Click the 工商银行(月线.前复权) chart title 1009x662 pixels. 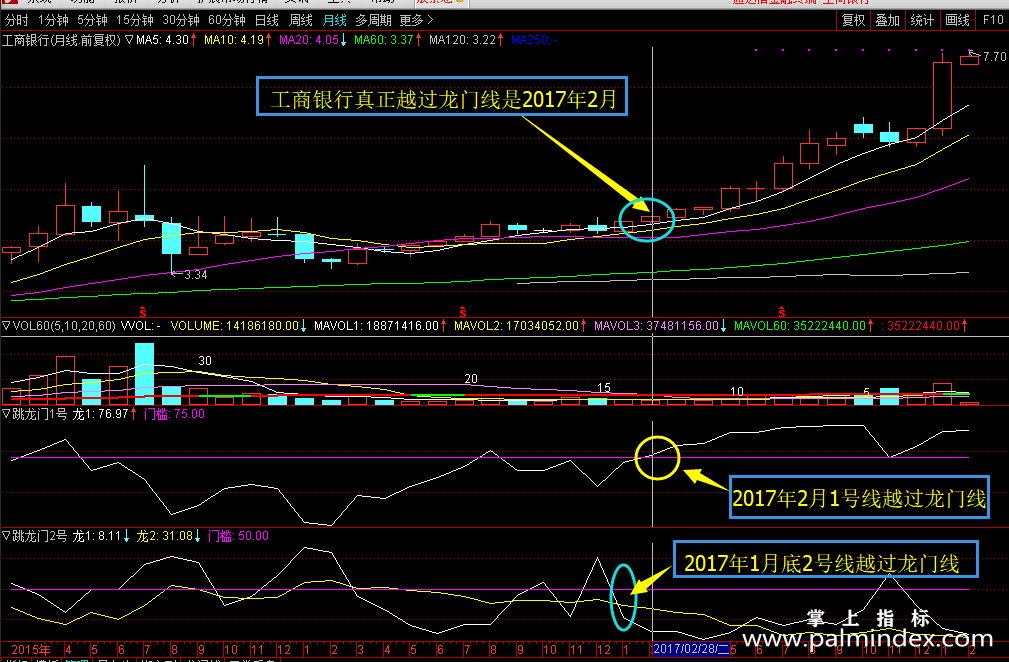pyautogui.click(x=62, y=40)
